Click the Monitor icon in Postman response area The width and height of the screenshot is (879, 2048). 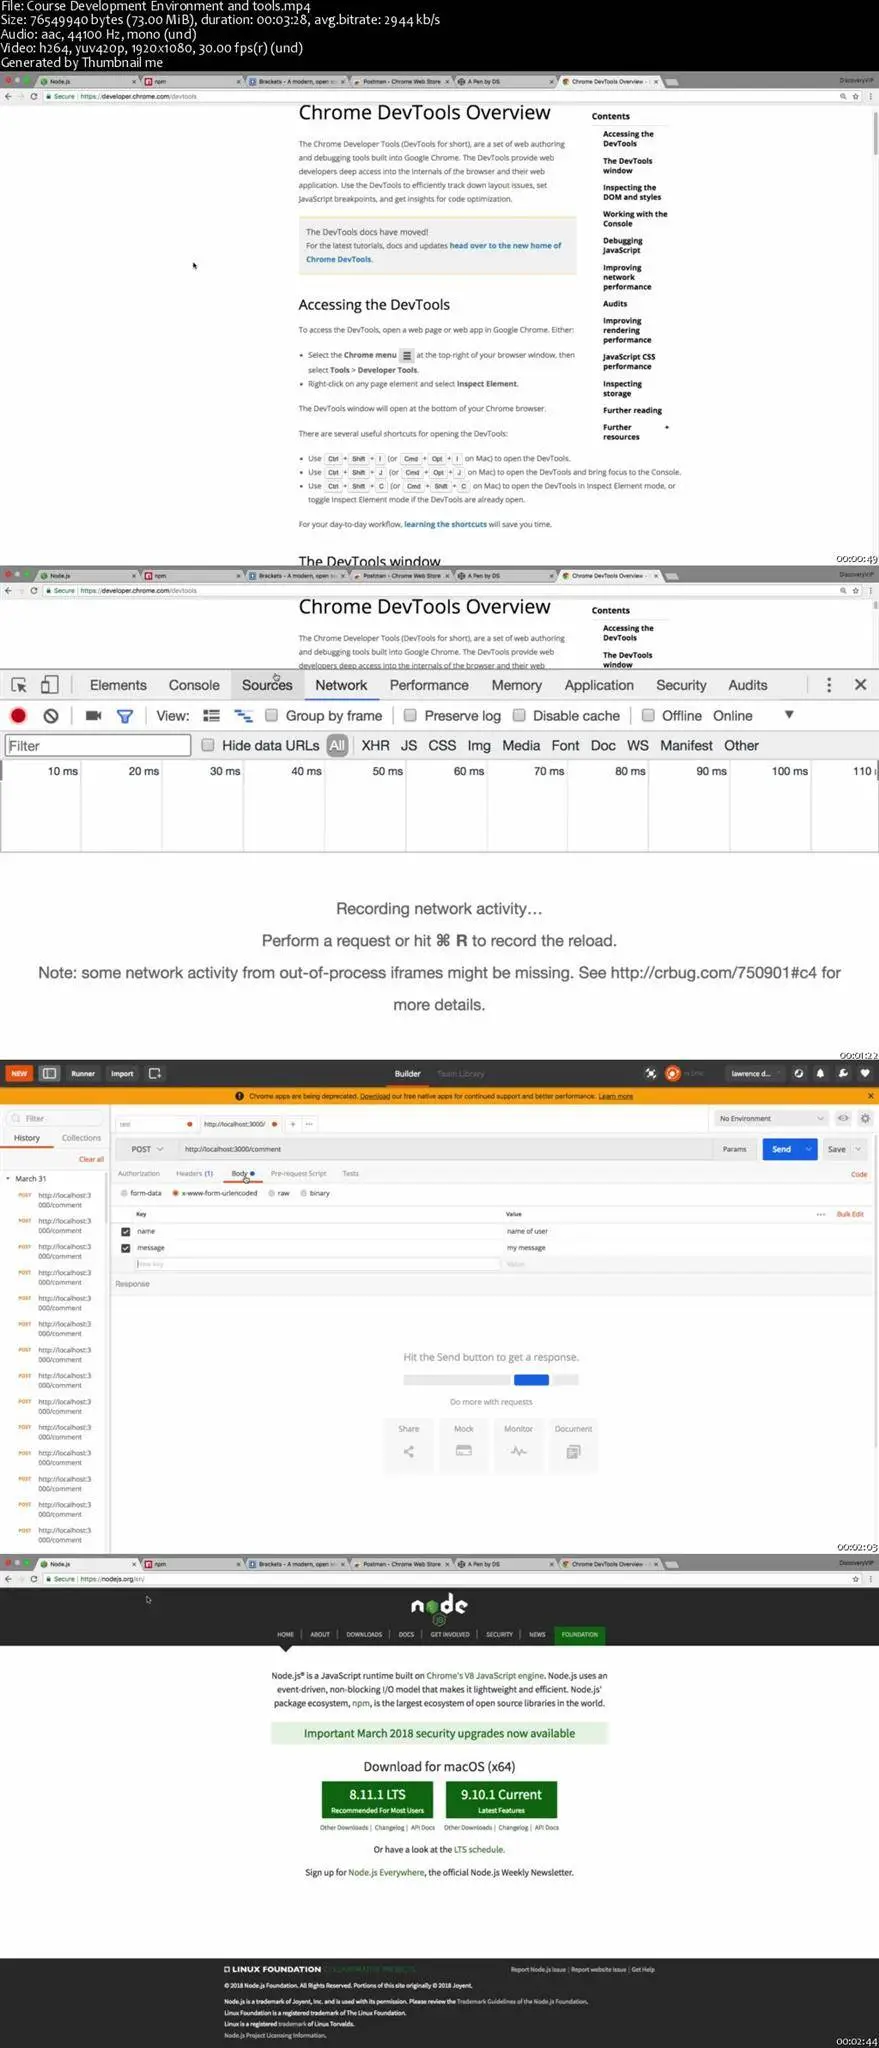(x=518, y=1451)
